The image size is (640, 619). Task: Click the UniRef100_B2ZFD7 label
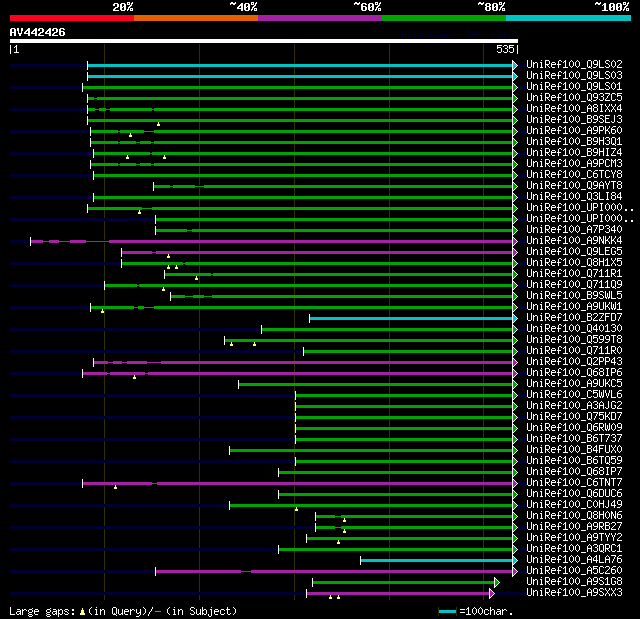[574, 318]
